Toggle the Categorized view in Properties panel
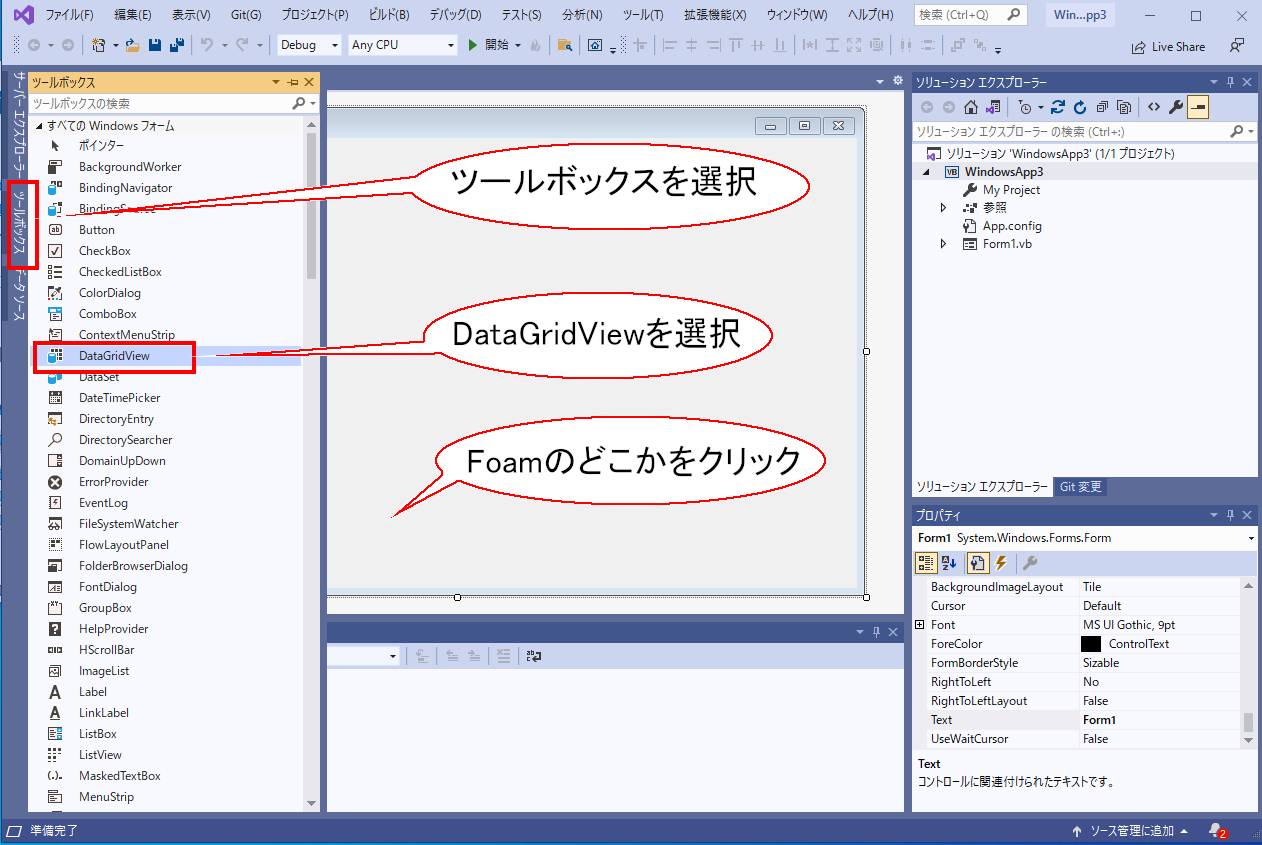 pos(926,563)
